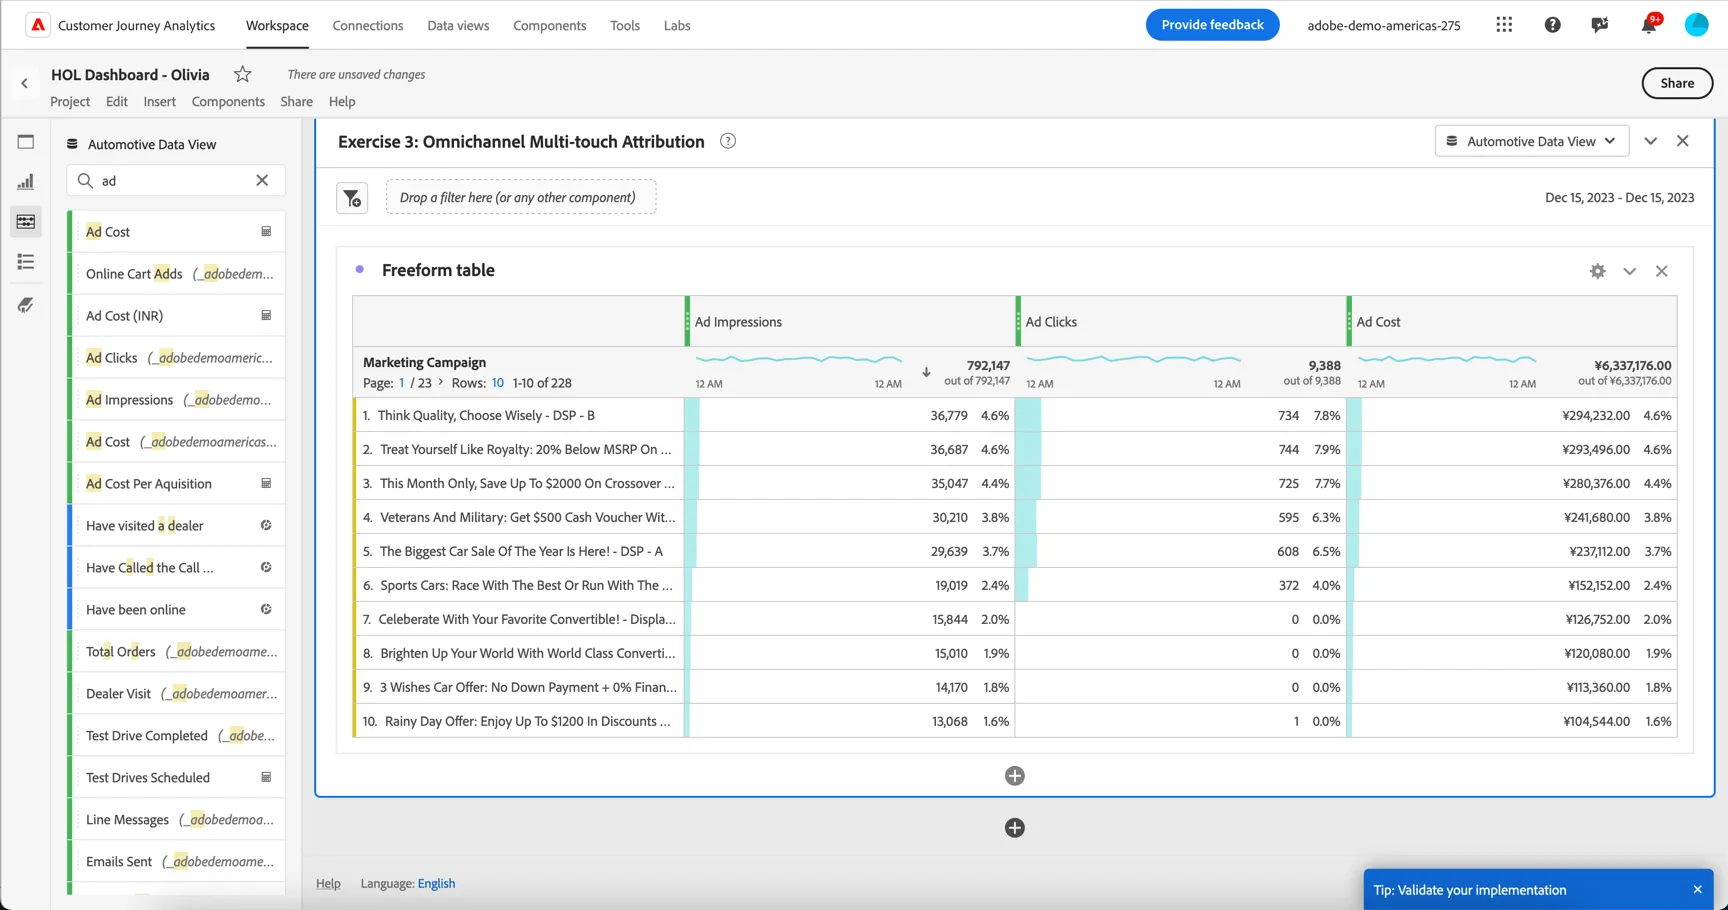1728x910 pixels.
Task: Click the panel filter funnel icon
Action: 352,198
